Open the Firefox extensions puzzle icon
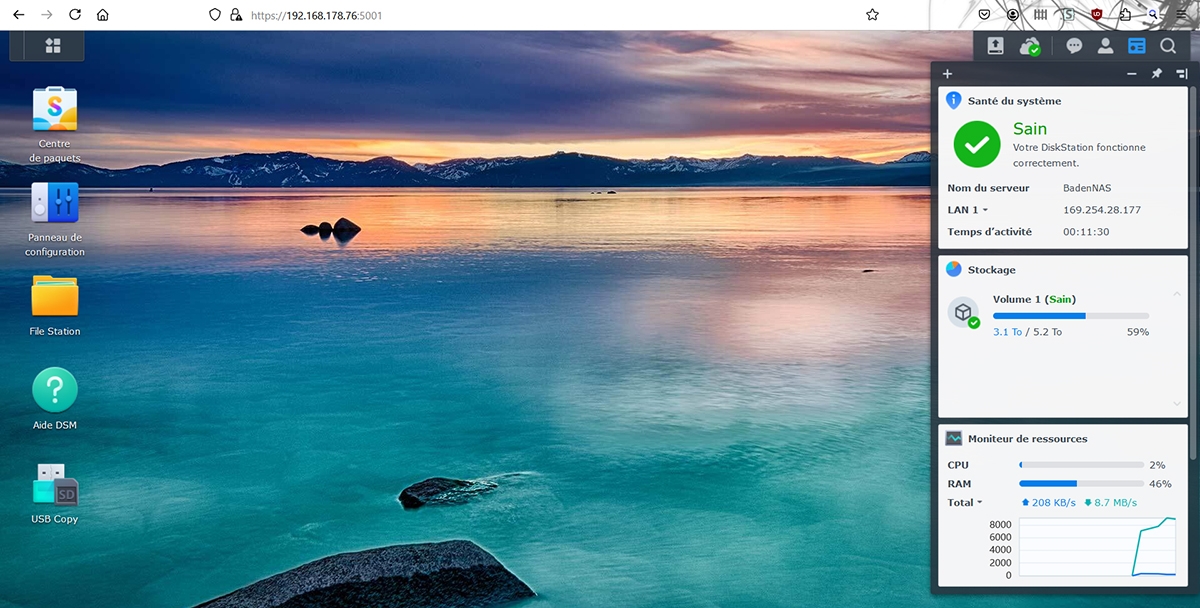Screen dimensions: 1200x608 click(x=1125, y=15)
